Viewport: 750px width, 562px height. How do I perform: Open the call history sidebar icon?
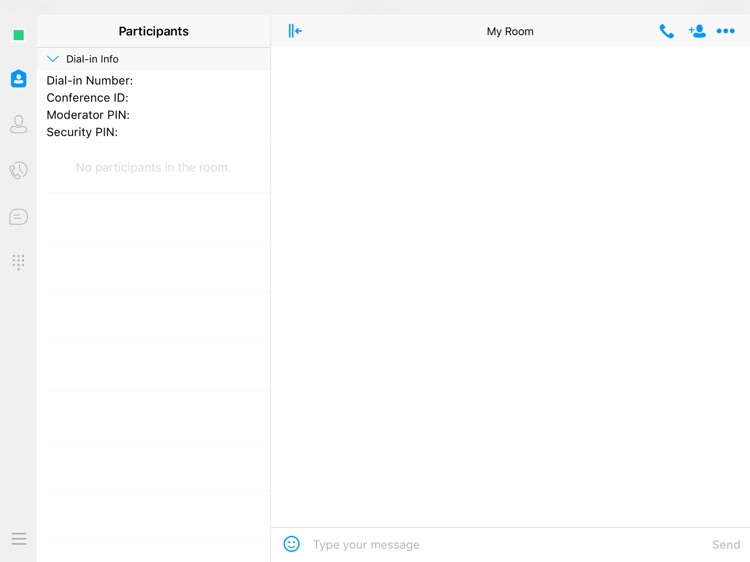(x=19, y=170)
